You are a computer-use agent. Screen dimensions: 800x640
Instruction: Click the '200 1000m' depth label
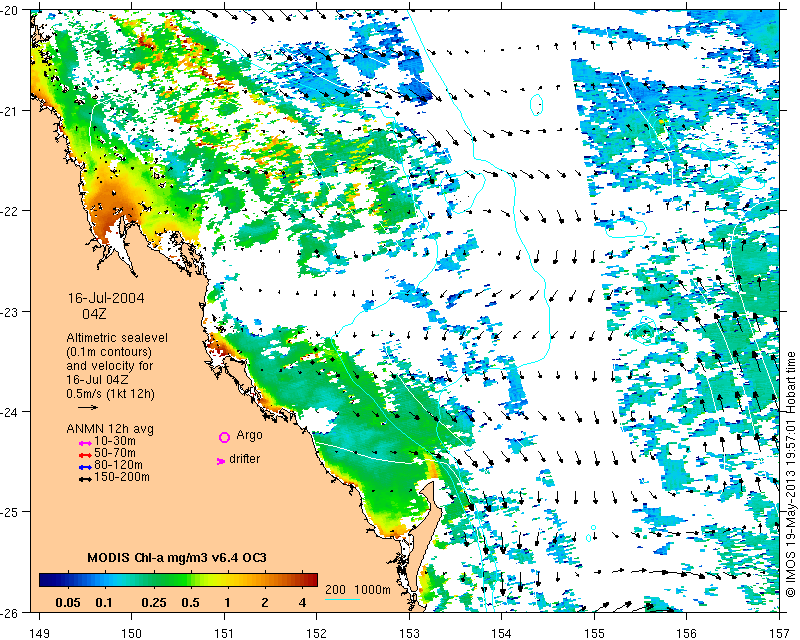click(358, 589)
